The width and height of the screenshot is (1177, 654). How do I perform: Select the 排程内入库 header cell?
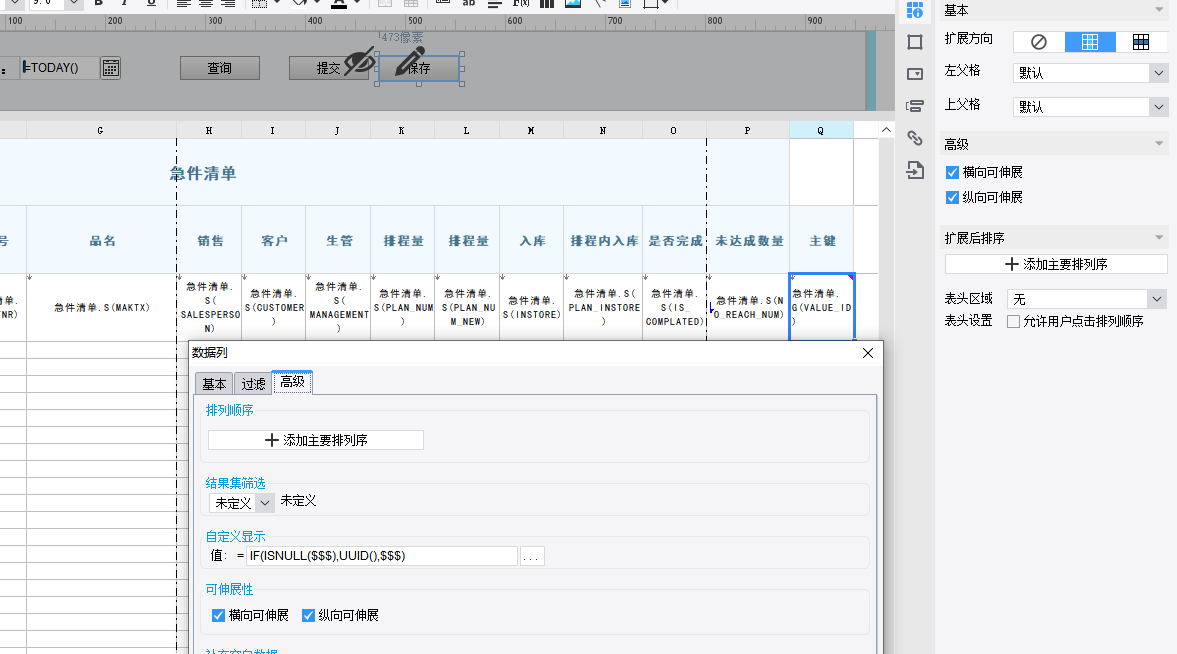pyautogui.click(x=604, y=240)
